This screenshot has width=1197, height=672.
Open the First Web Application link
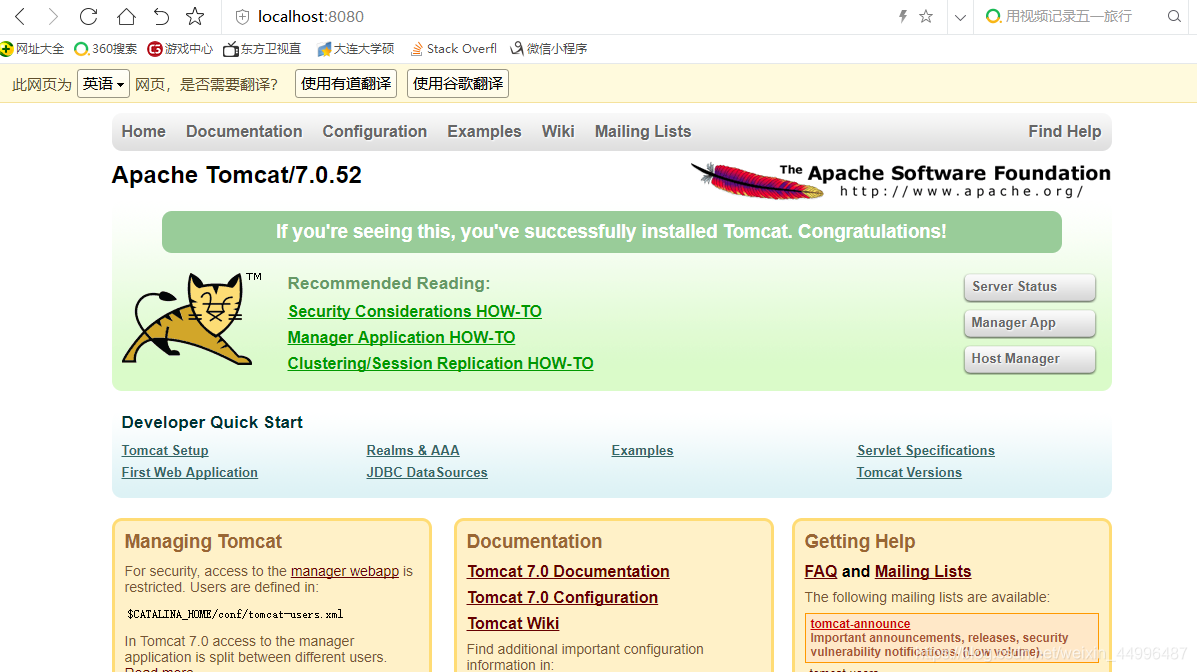pos(189,473)
